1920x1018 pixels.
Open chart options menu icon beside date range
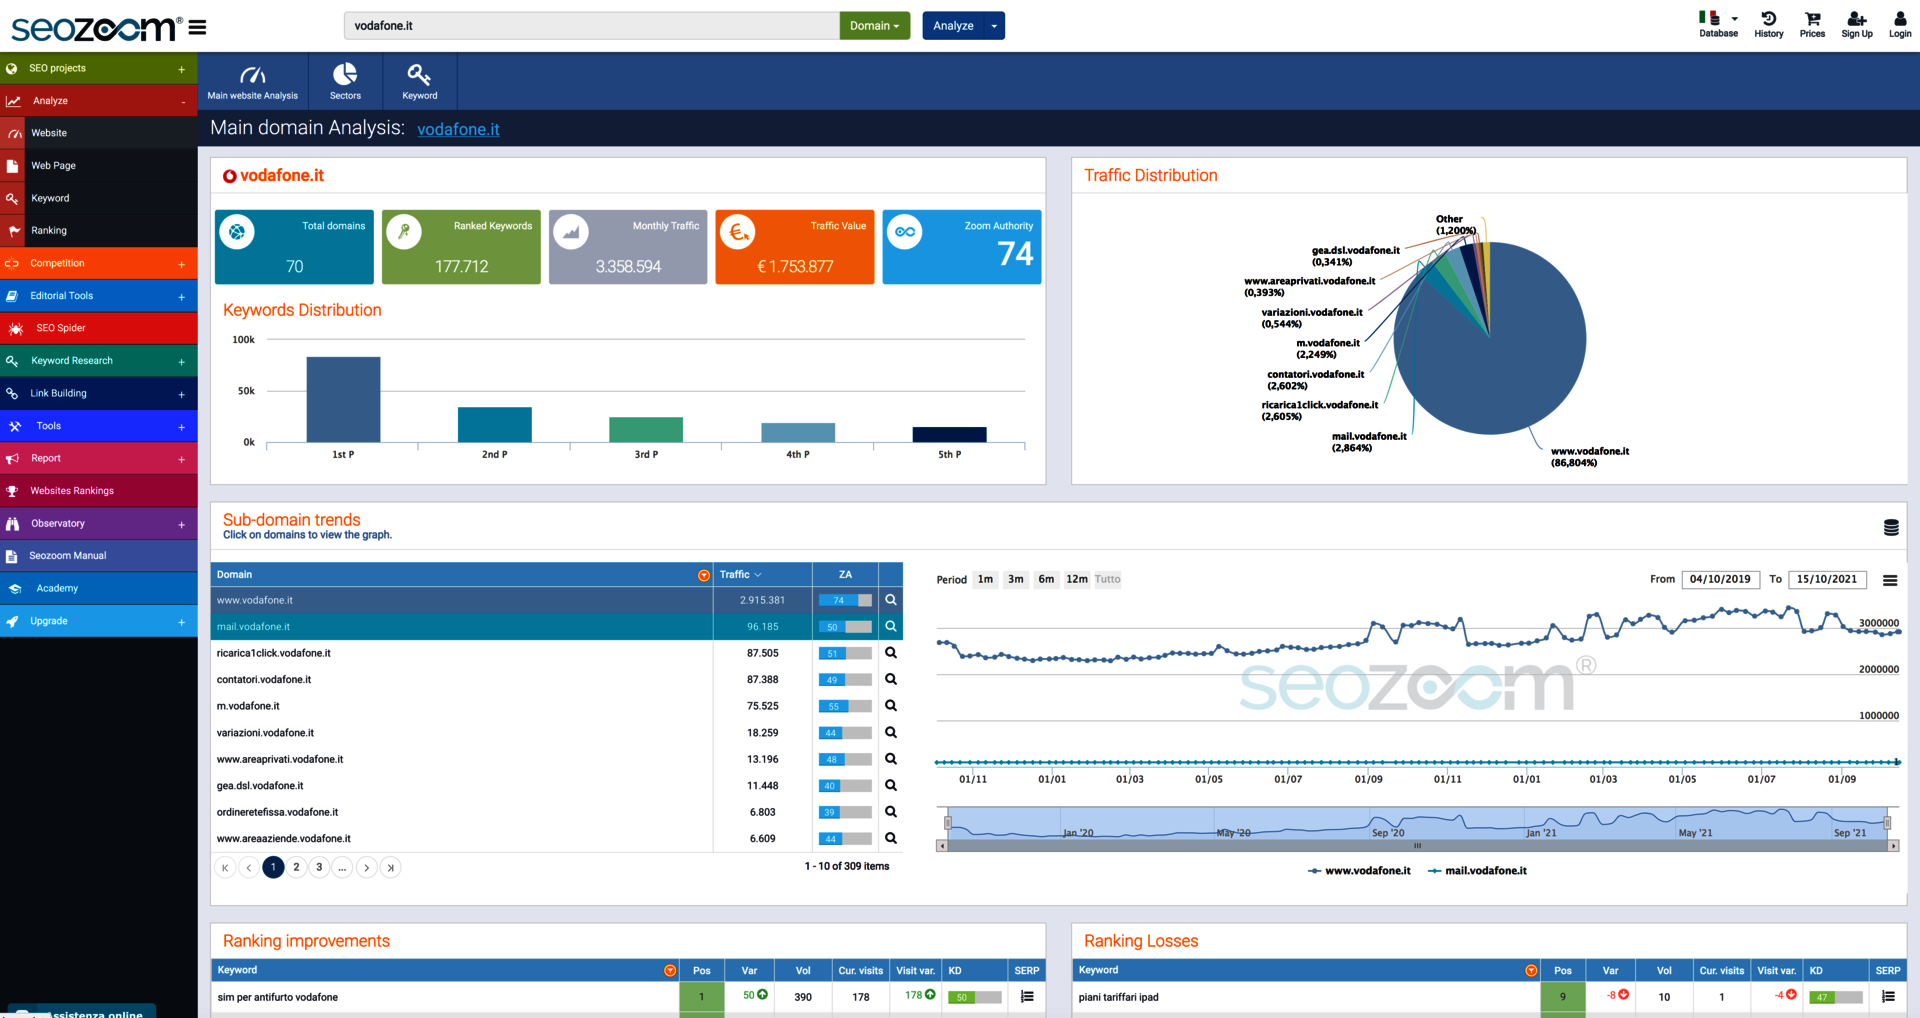coord(1890,580)
